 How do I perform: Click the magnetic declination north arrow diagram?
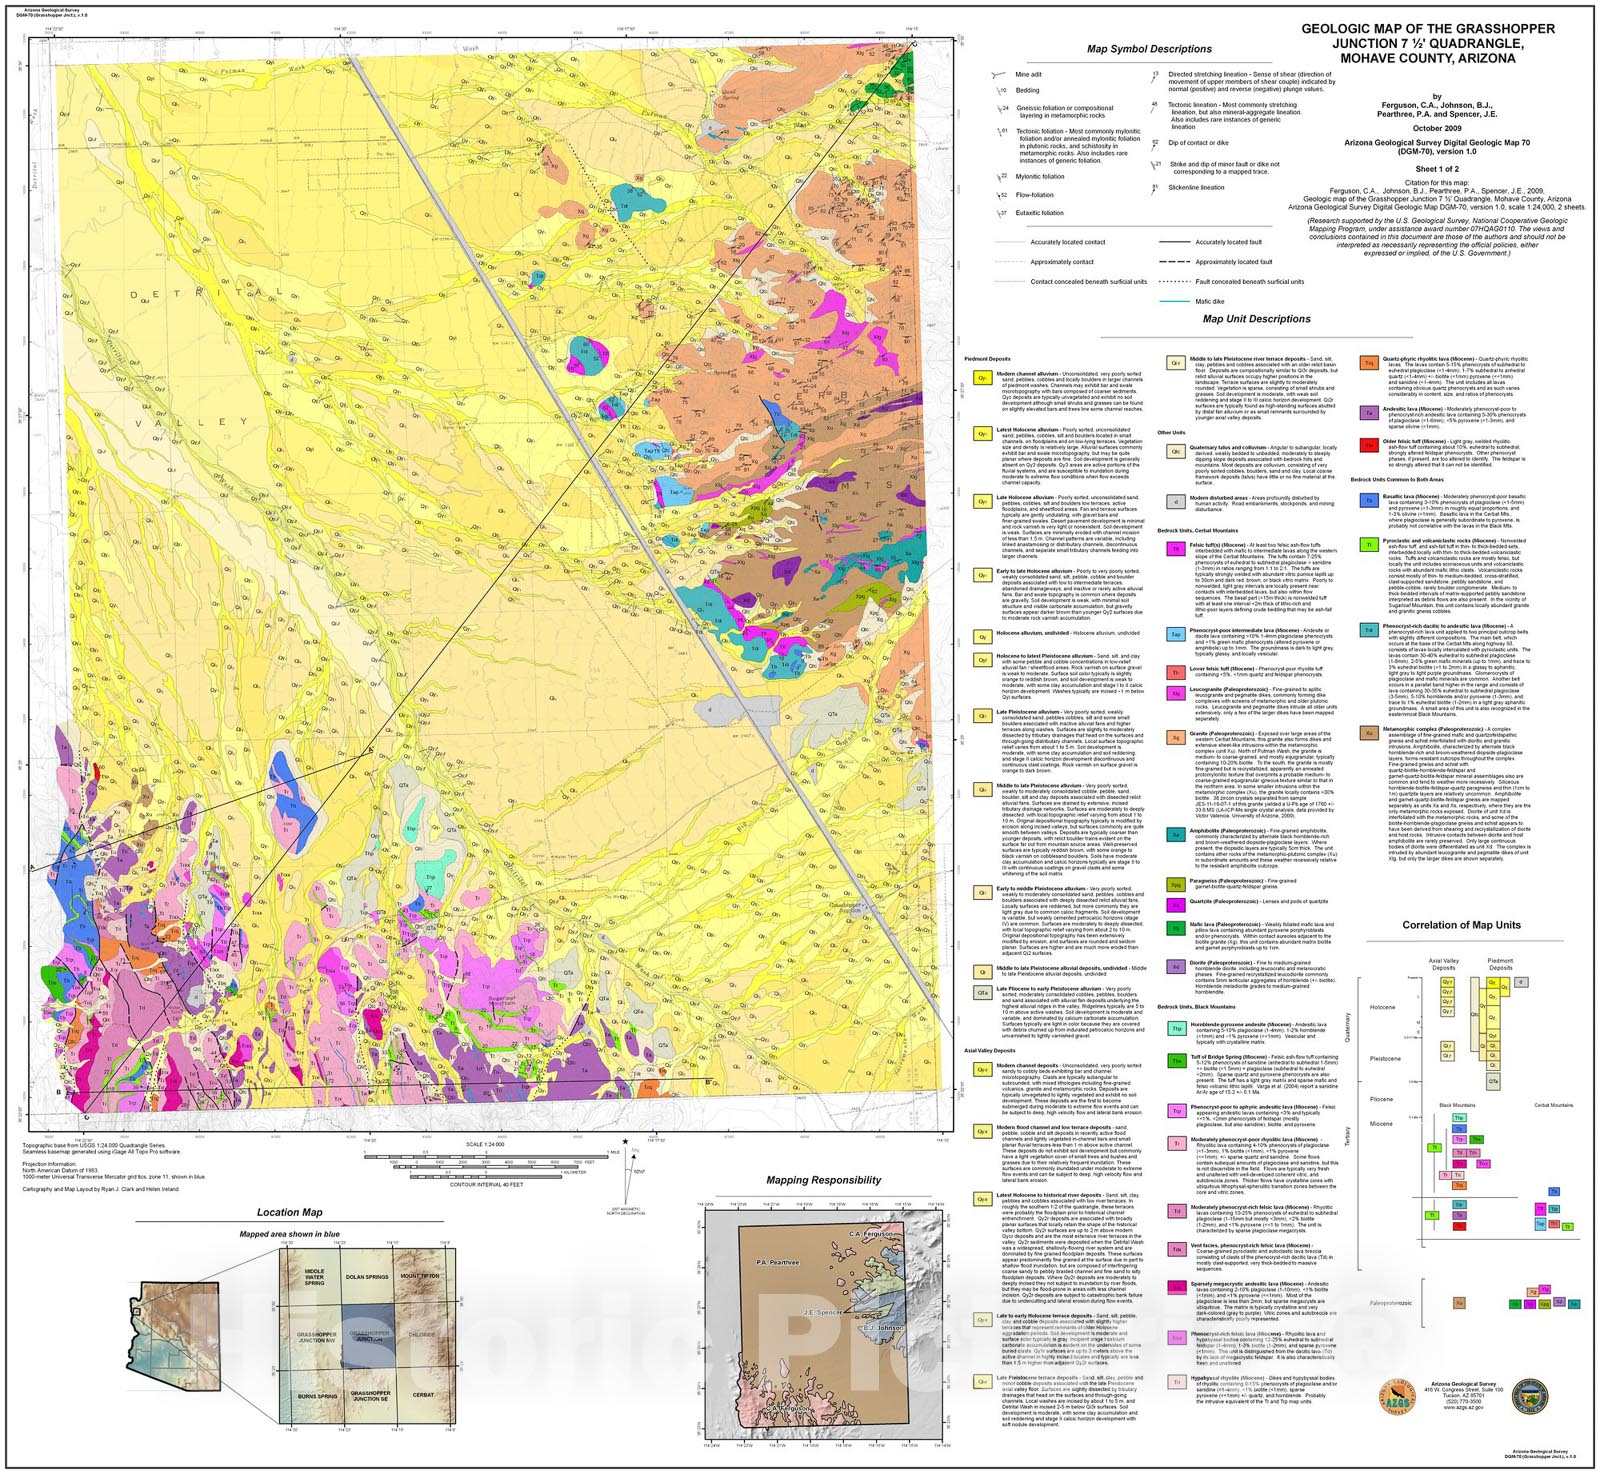[627, 1174]
